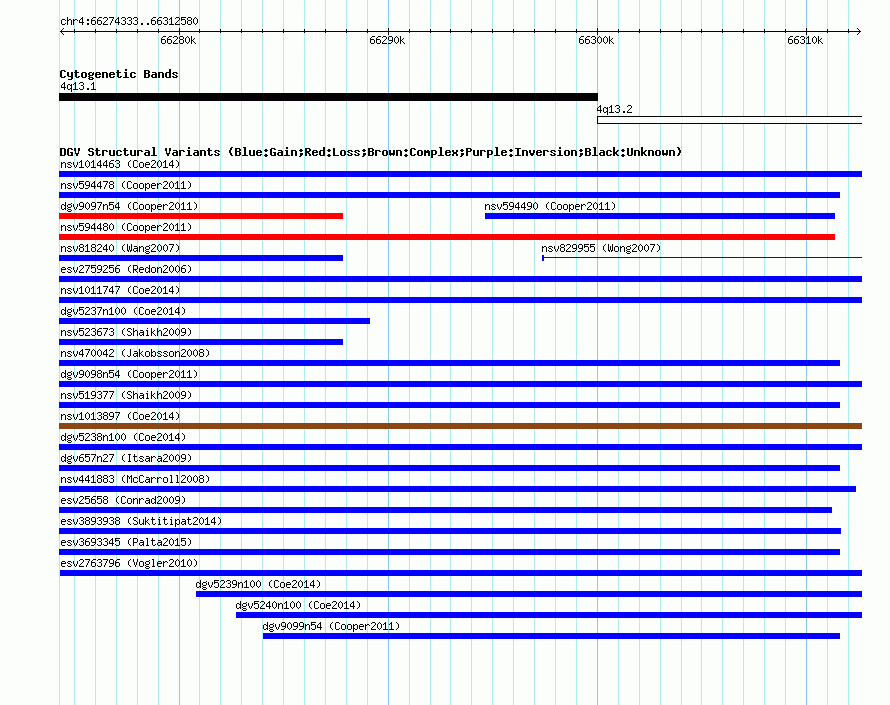Click the right arrow on the ruler
The width and height of the screenshot is (890, 705).
[858, 32]
